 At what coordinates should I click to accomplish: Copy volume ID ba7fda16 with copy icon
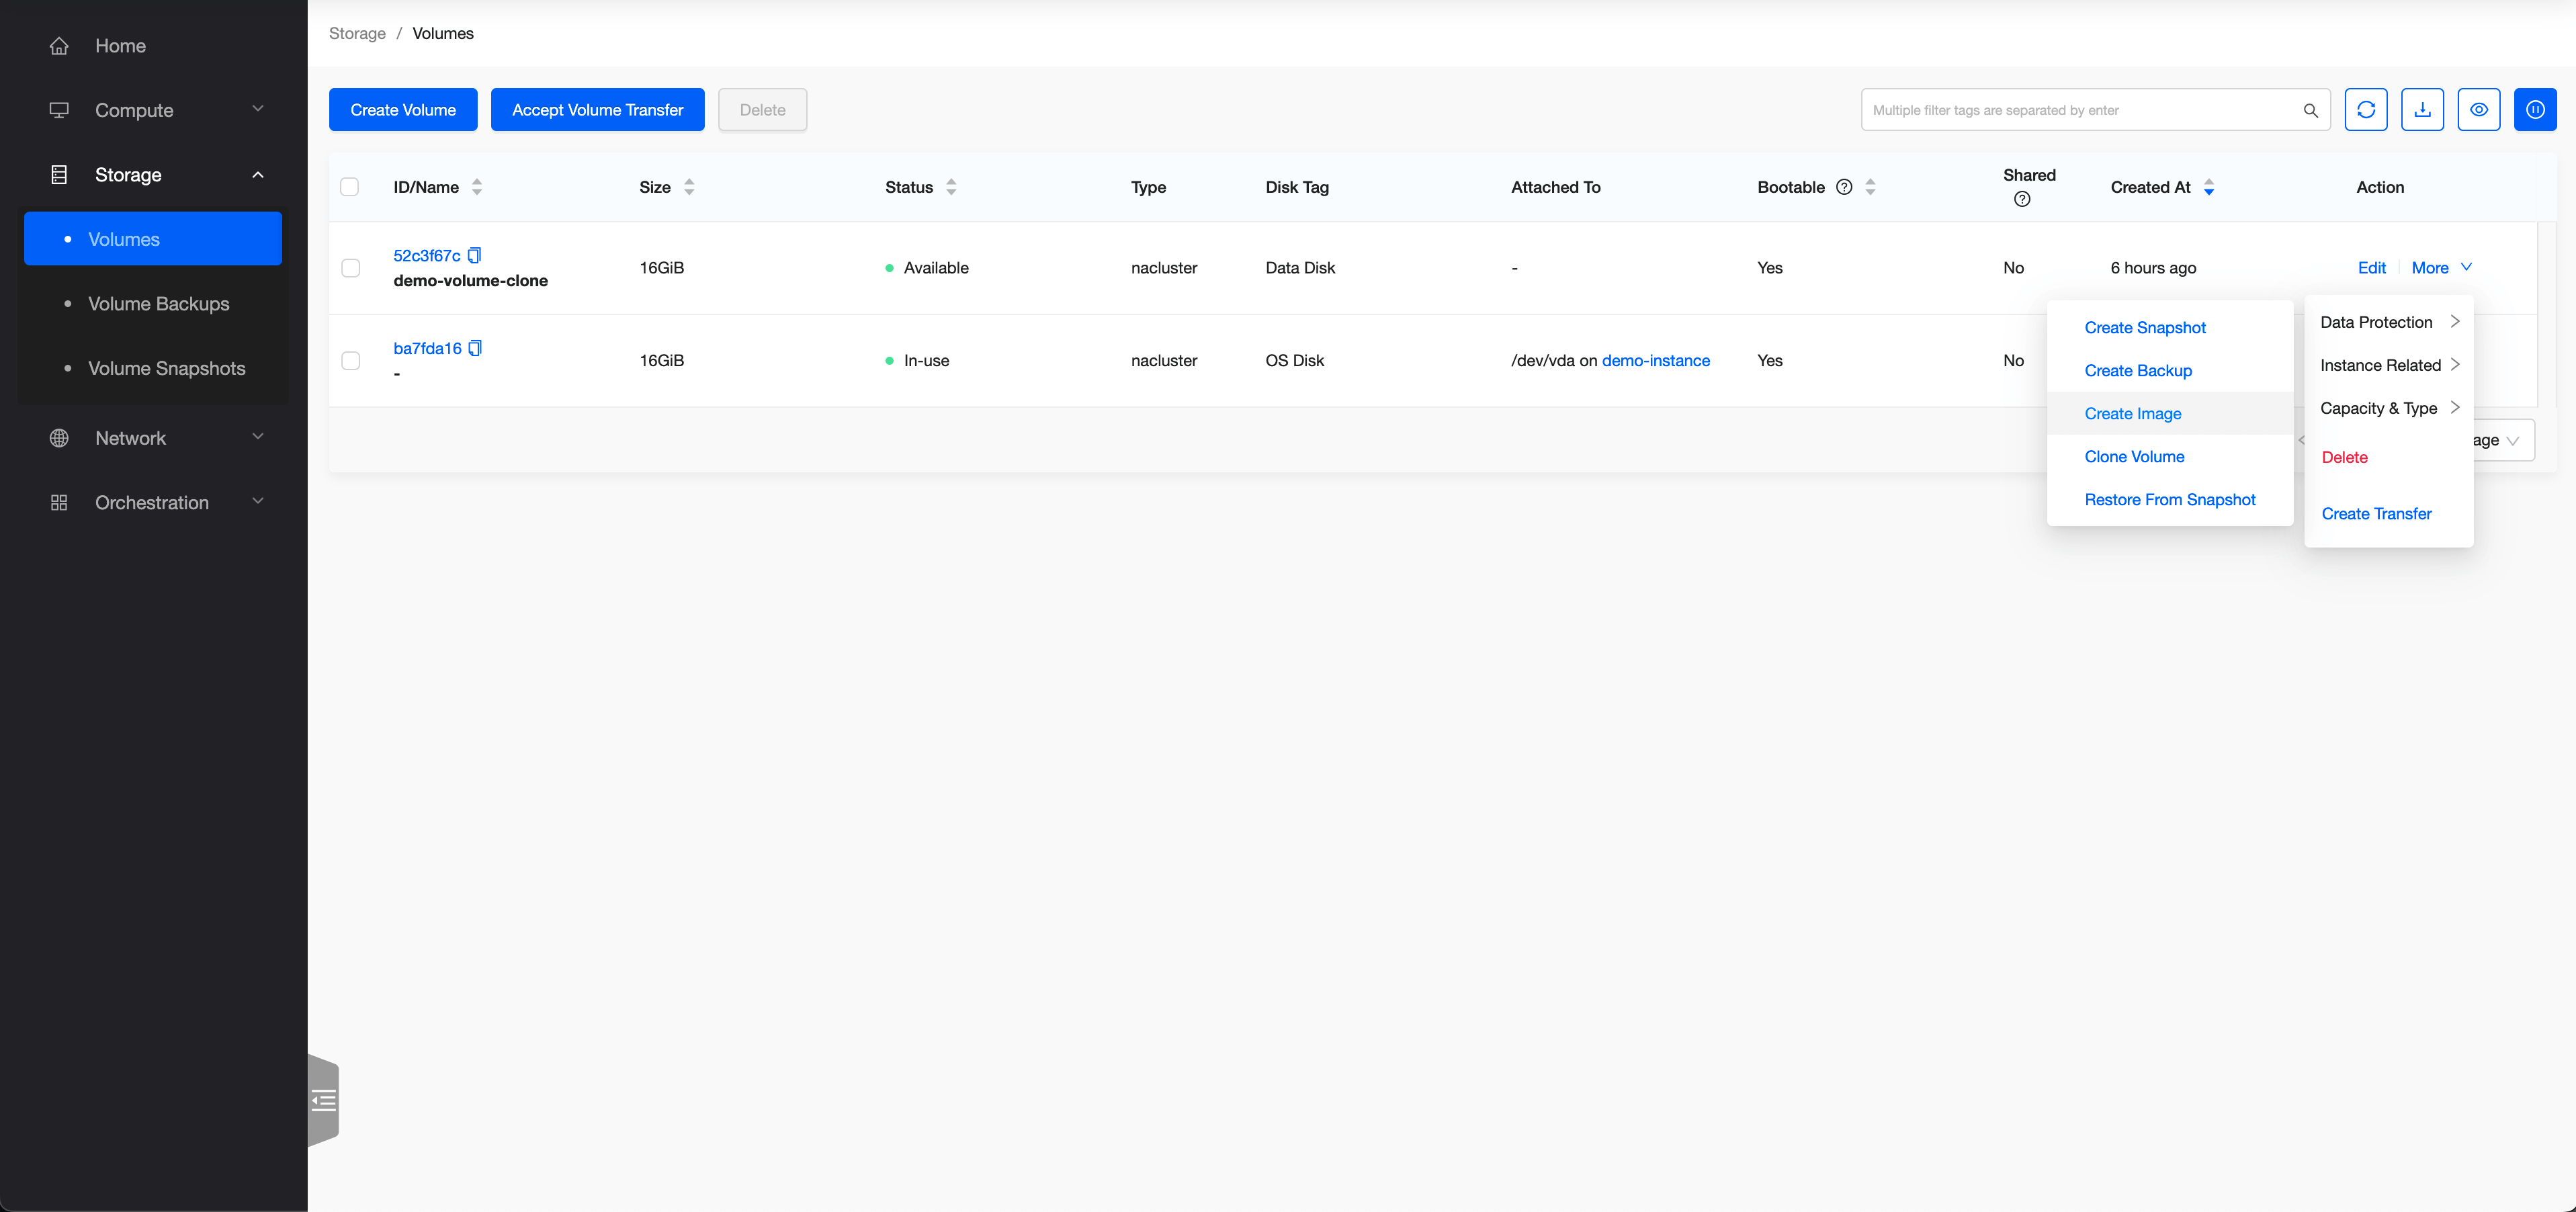point(476,348)
